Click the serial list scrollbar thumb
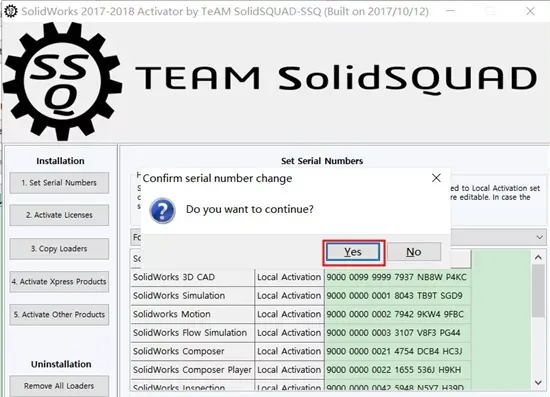The height and width of the screenshot is (397, 550). click(538, 291)
